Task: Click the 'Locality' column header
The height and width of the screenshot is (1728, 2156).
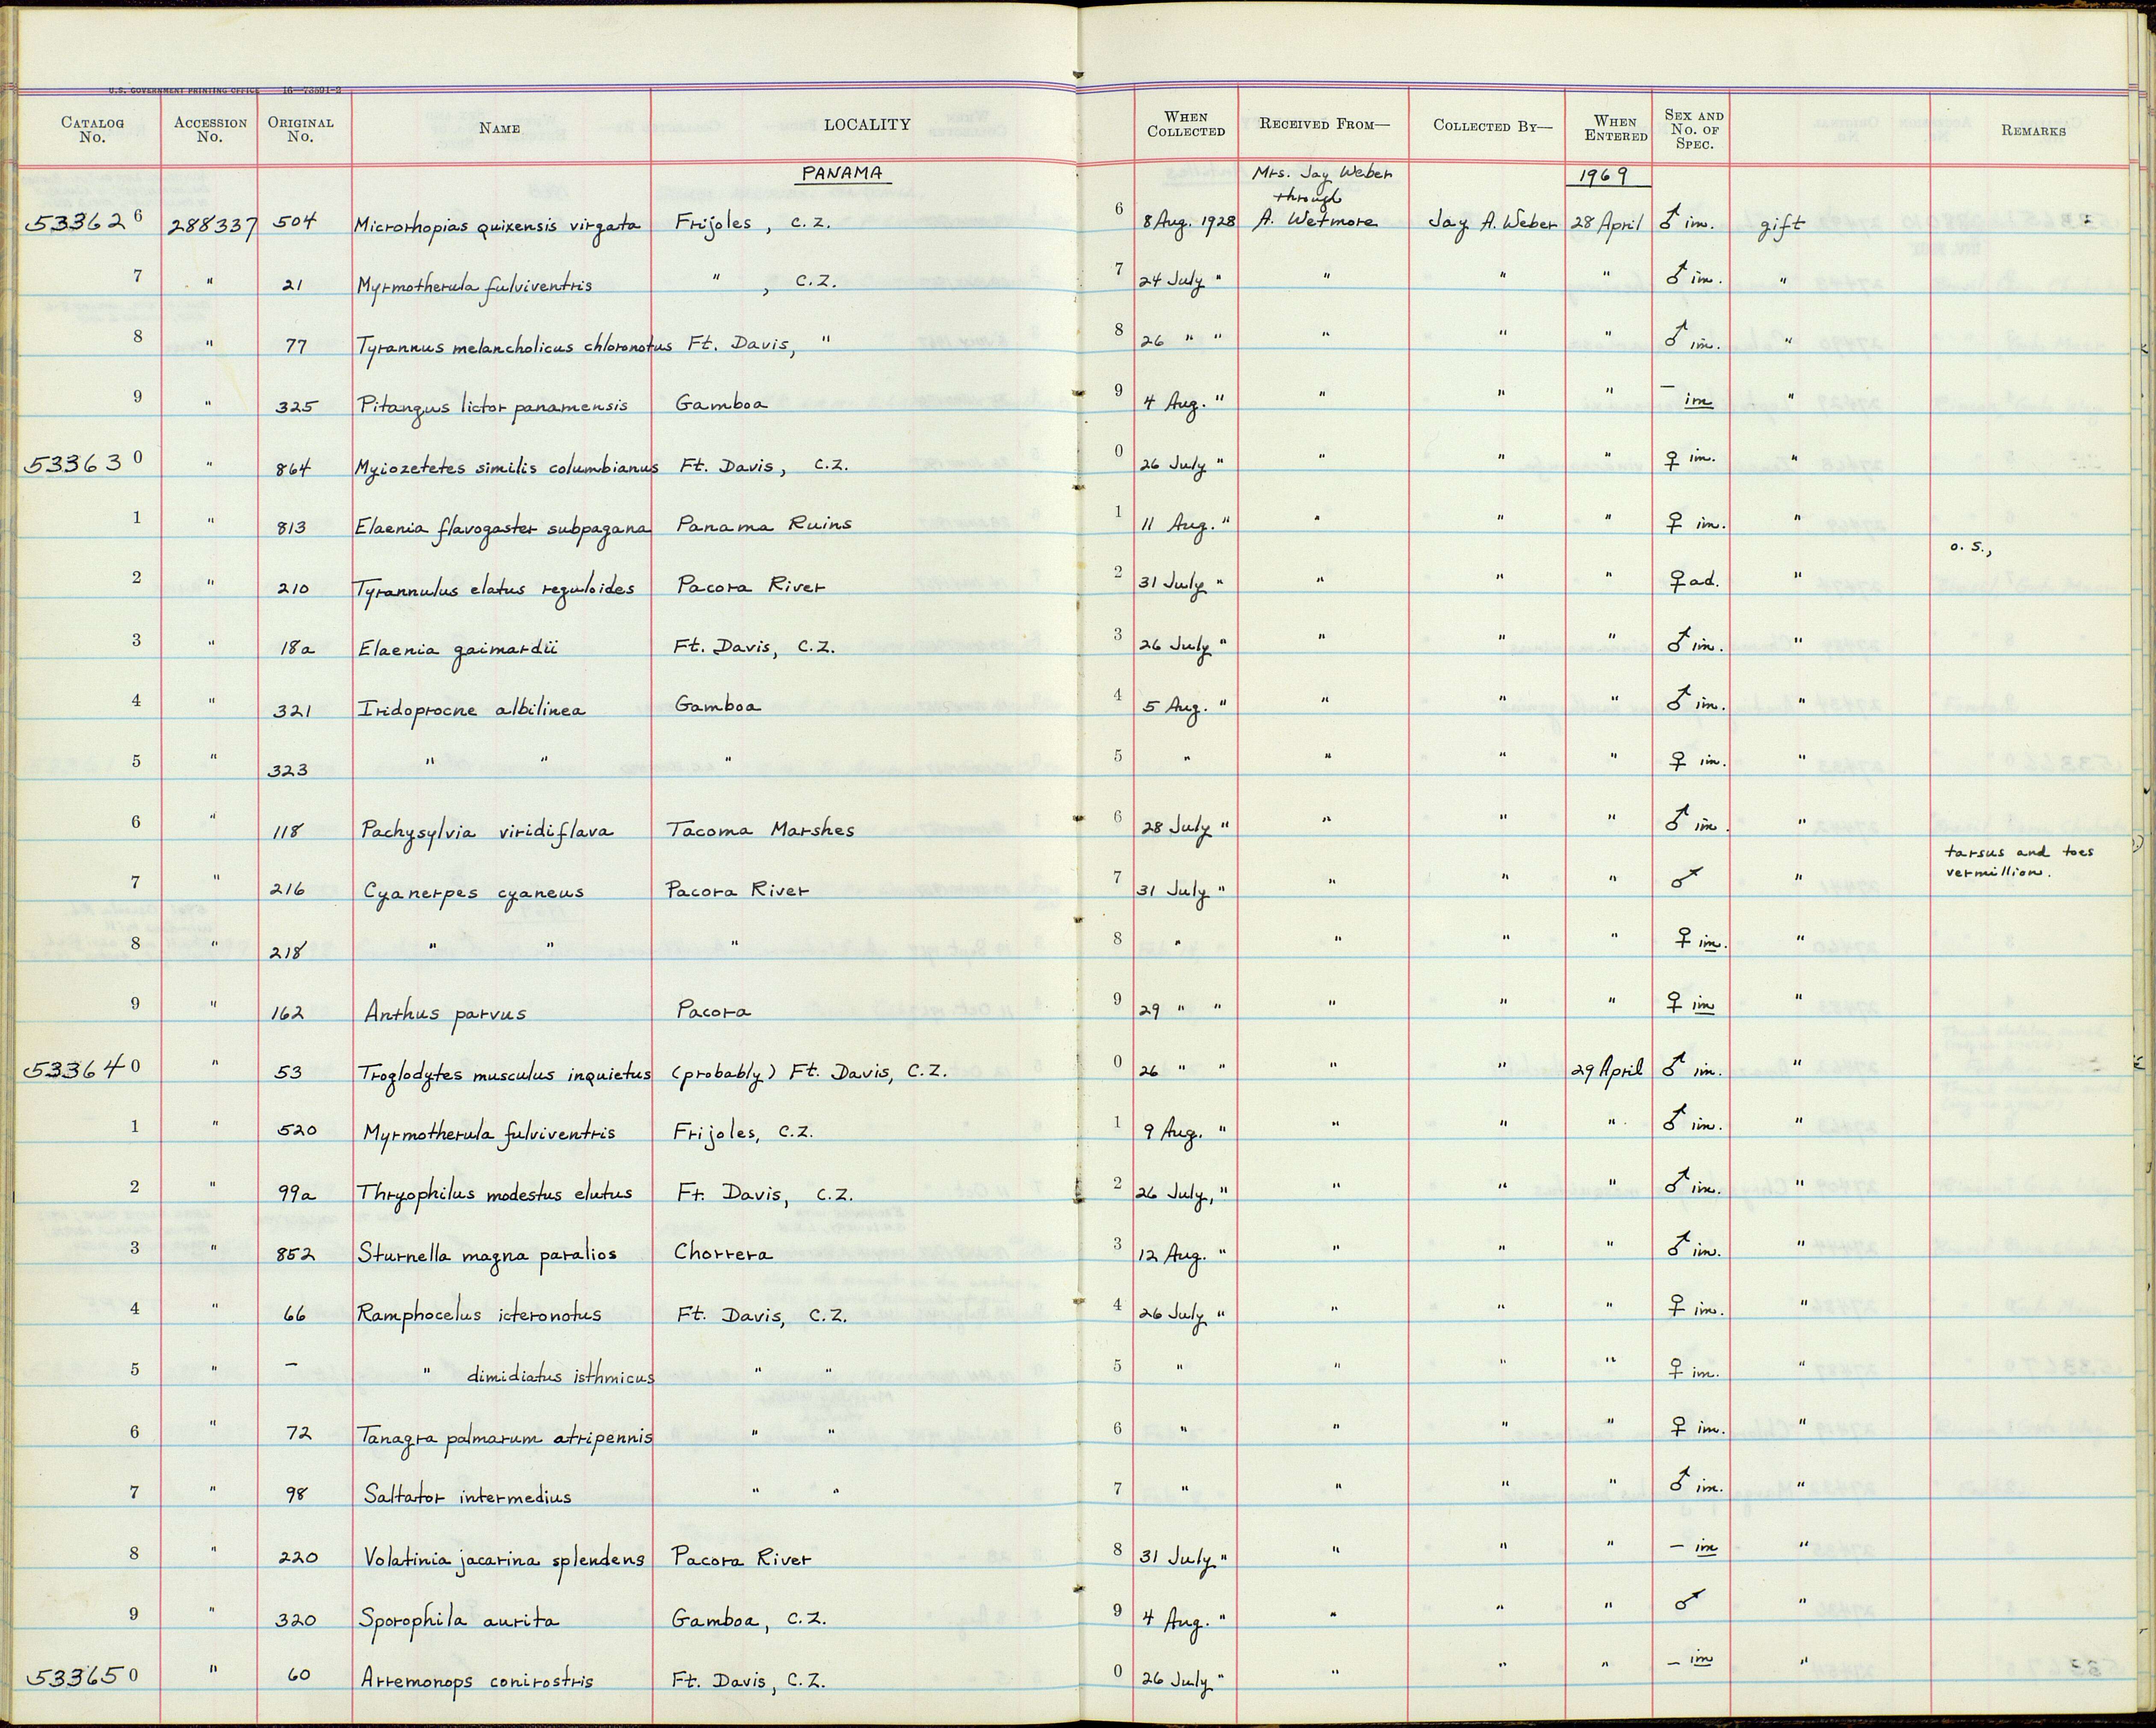Action: point(867,125)
